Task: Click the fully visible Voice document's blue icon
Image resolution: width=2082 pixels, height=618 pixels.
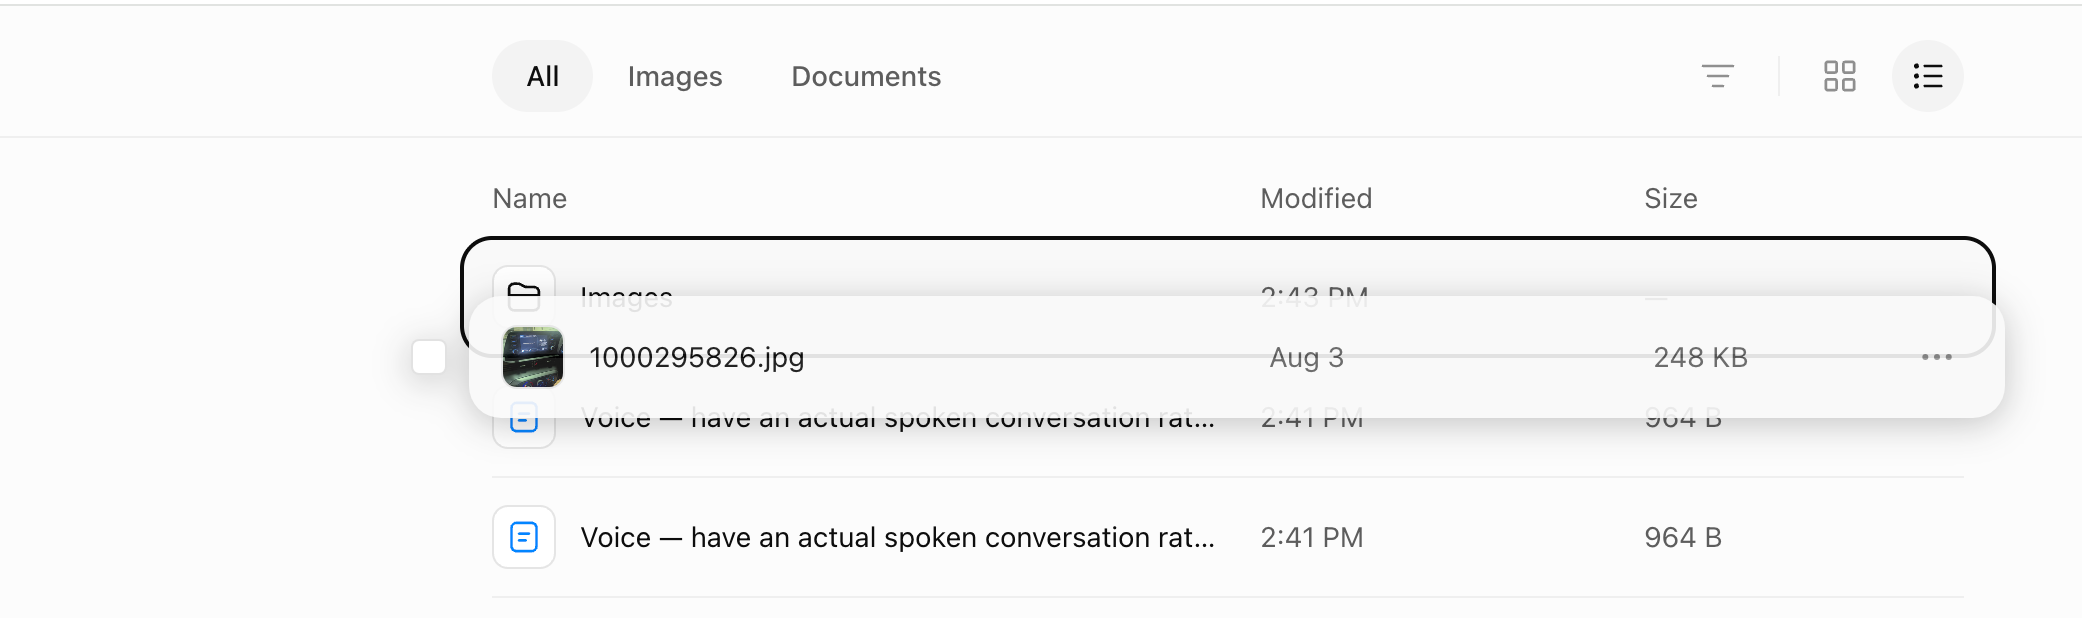Action: coord(524,537)
